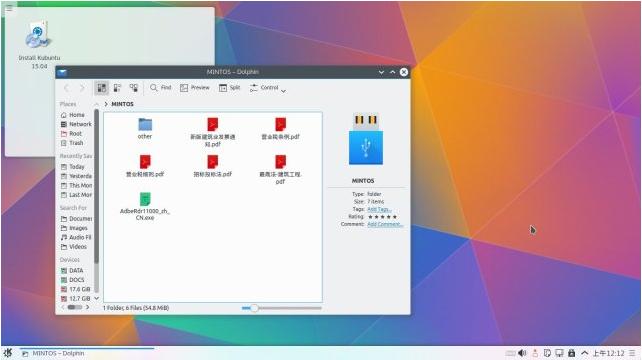Open the clipboard tray icon
The width and height of the screenshot is (642, 360).
click(x=547, y=353)
